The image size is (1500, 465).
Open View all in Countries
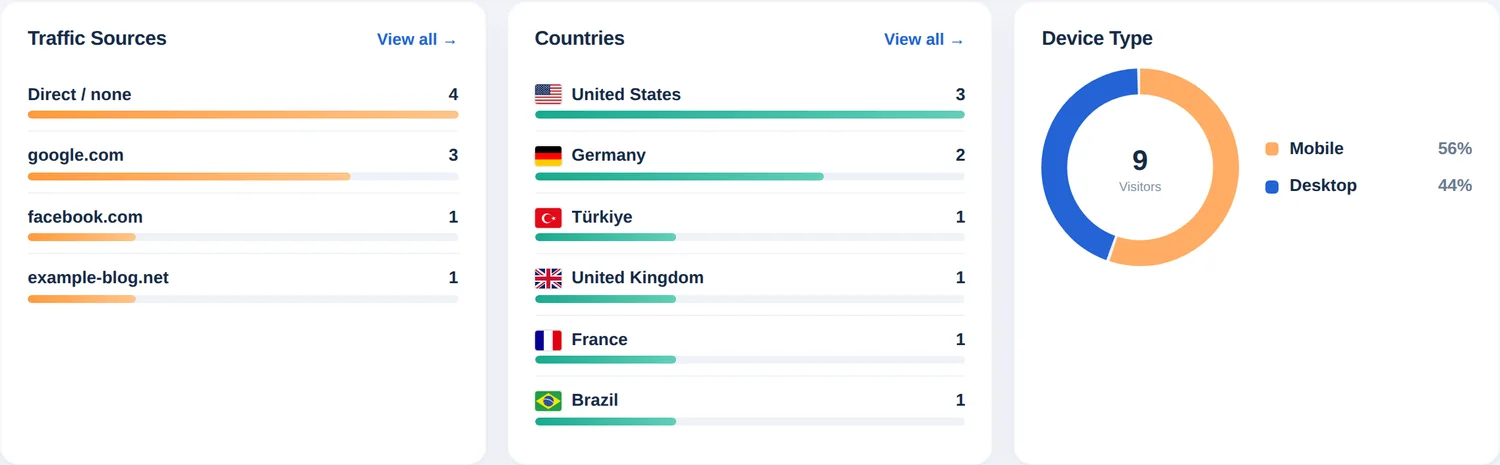pos(924,40)
